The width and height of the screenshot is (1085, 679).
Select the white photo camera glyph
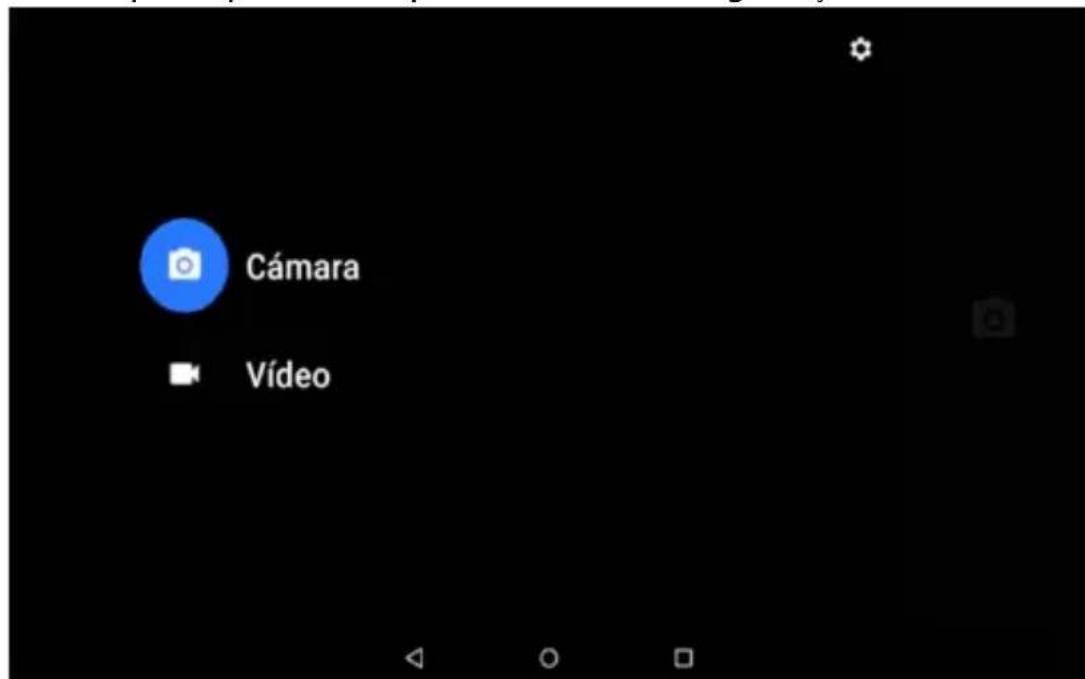[185, 264]
